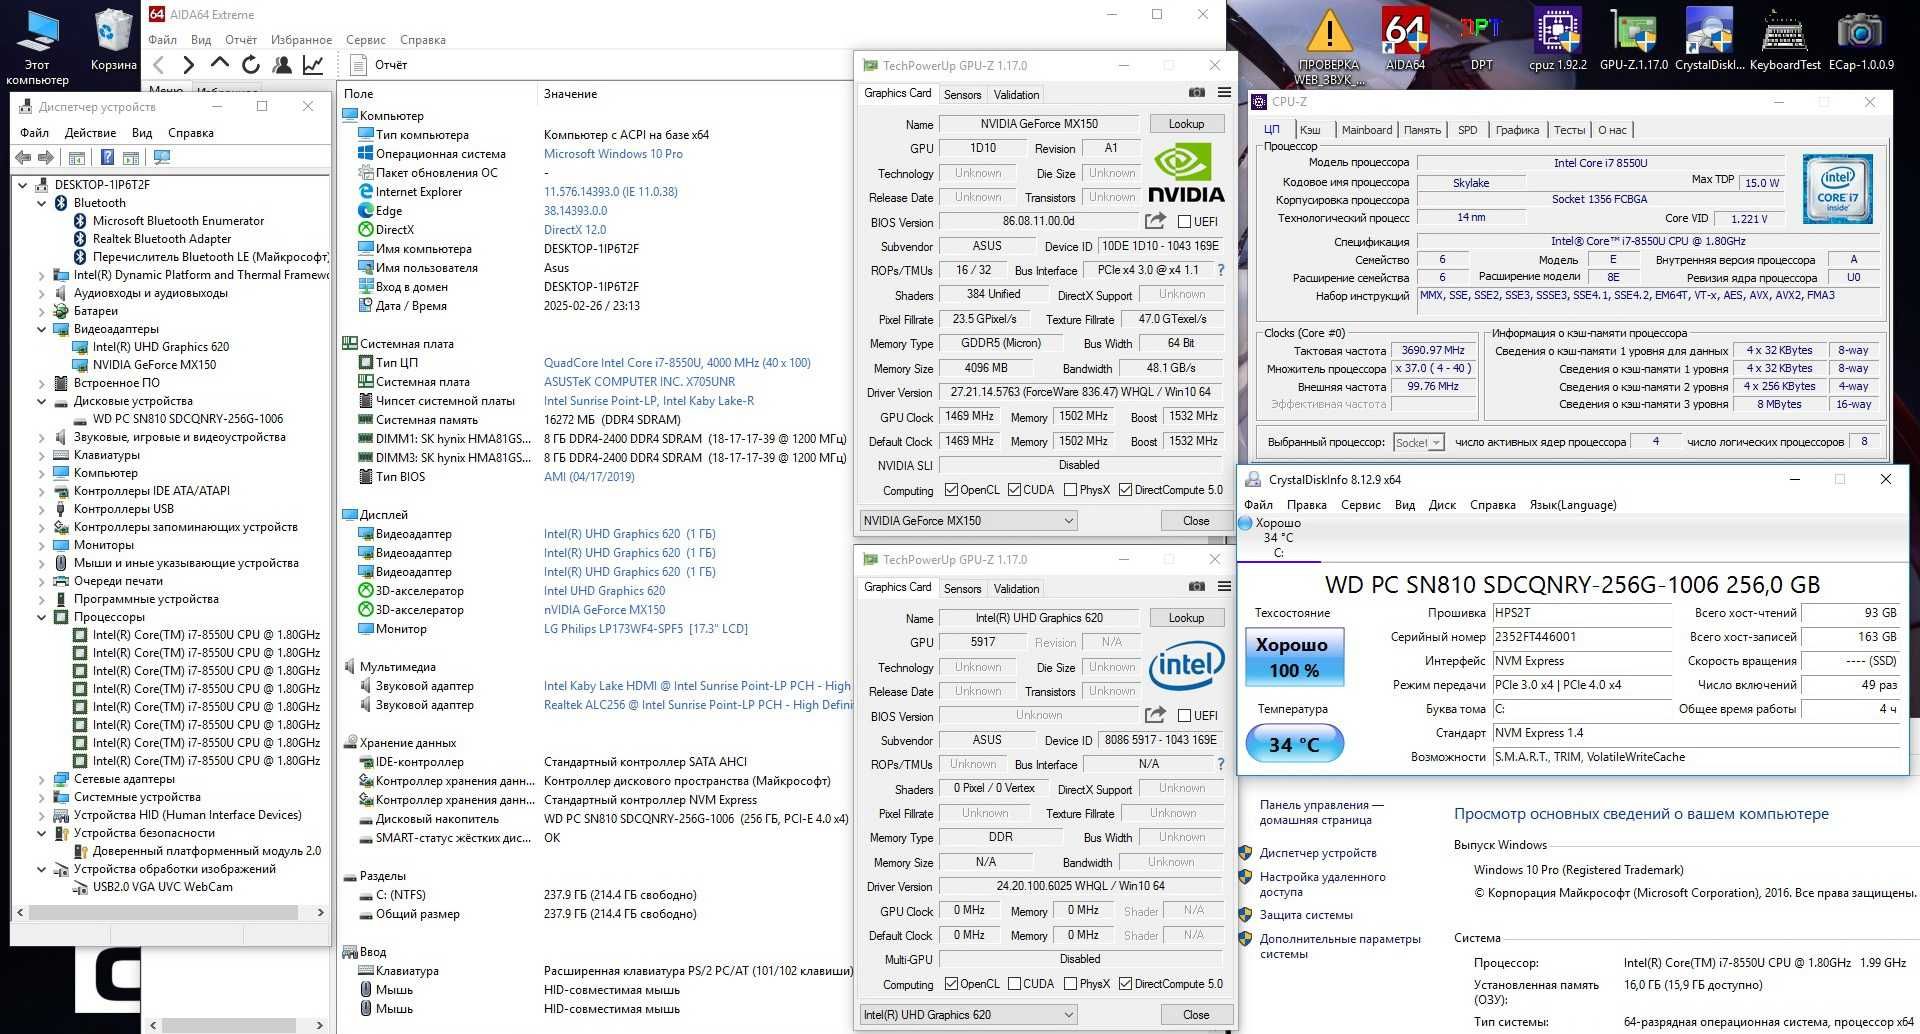Toggle UEFI checkbox in Intel UHD GPU-Z

pyautogui.click(x=1184, y=716)
